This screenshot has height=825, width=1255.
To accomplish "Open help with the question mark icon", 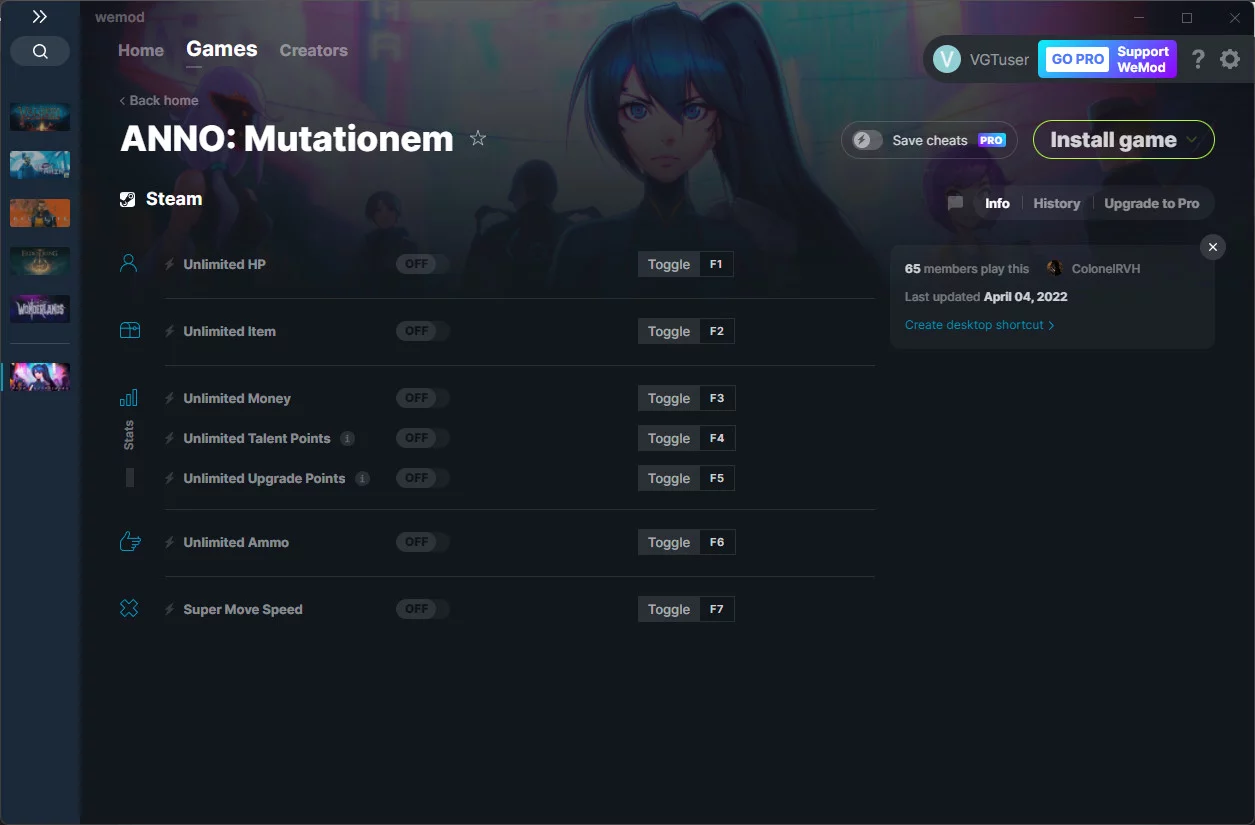I will point(1198,59).
